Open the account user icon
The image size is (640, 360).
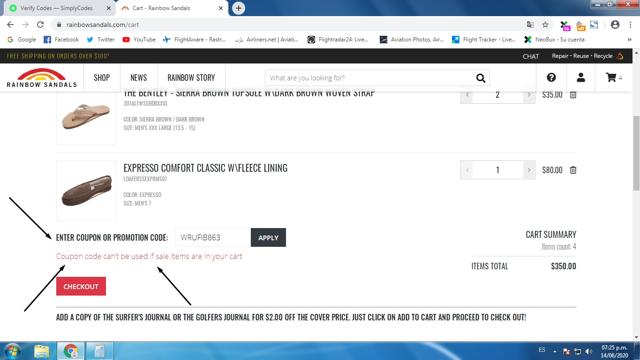point(580,78)
